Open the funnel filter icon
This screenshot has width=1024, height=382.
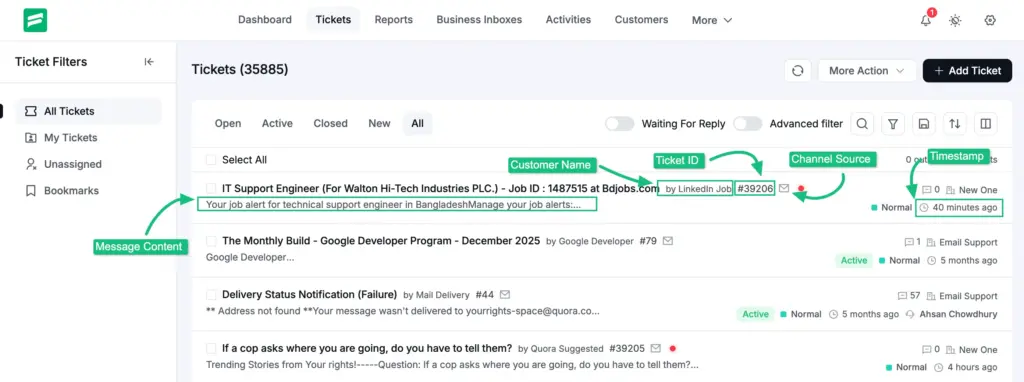[x=893, y=123]
